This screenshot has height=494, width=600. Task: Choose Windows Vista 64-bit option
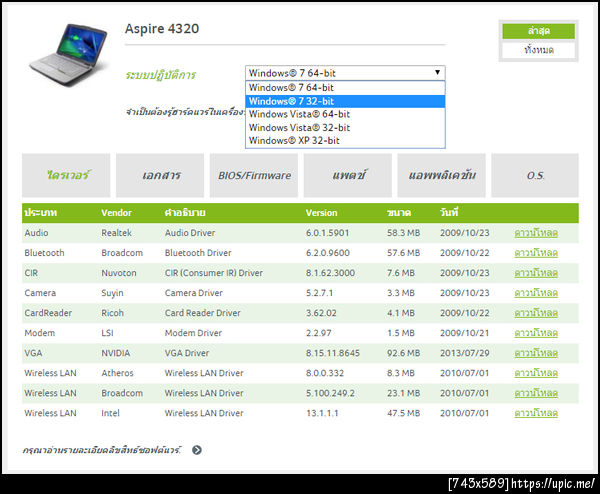pos(345,114)
